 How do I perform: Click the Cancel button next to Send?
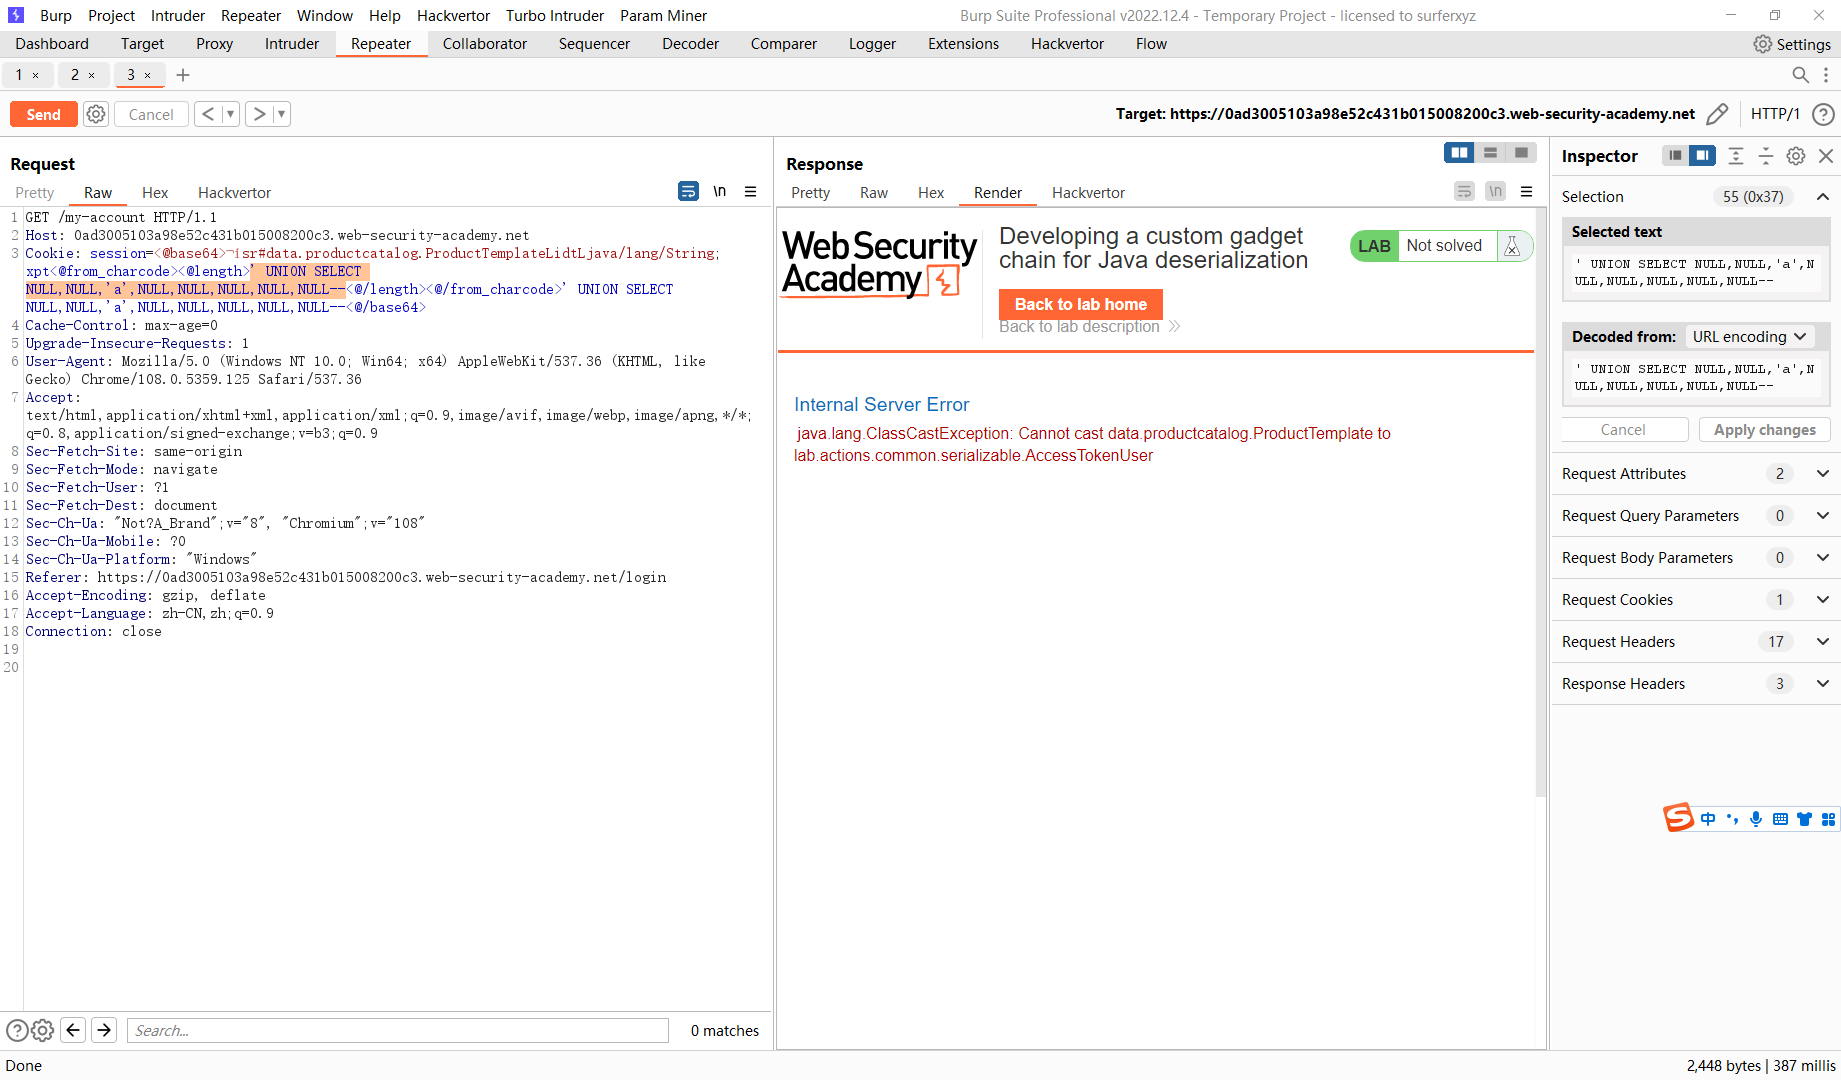click(x=151, y=114)
